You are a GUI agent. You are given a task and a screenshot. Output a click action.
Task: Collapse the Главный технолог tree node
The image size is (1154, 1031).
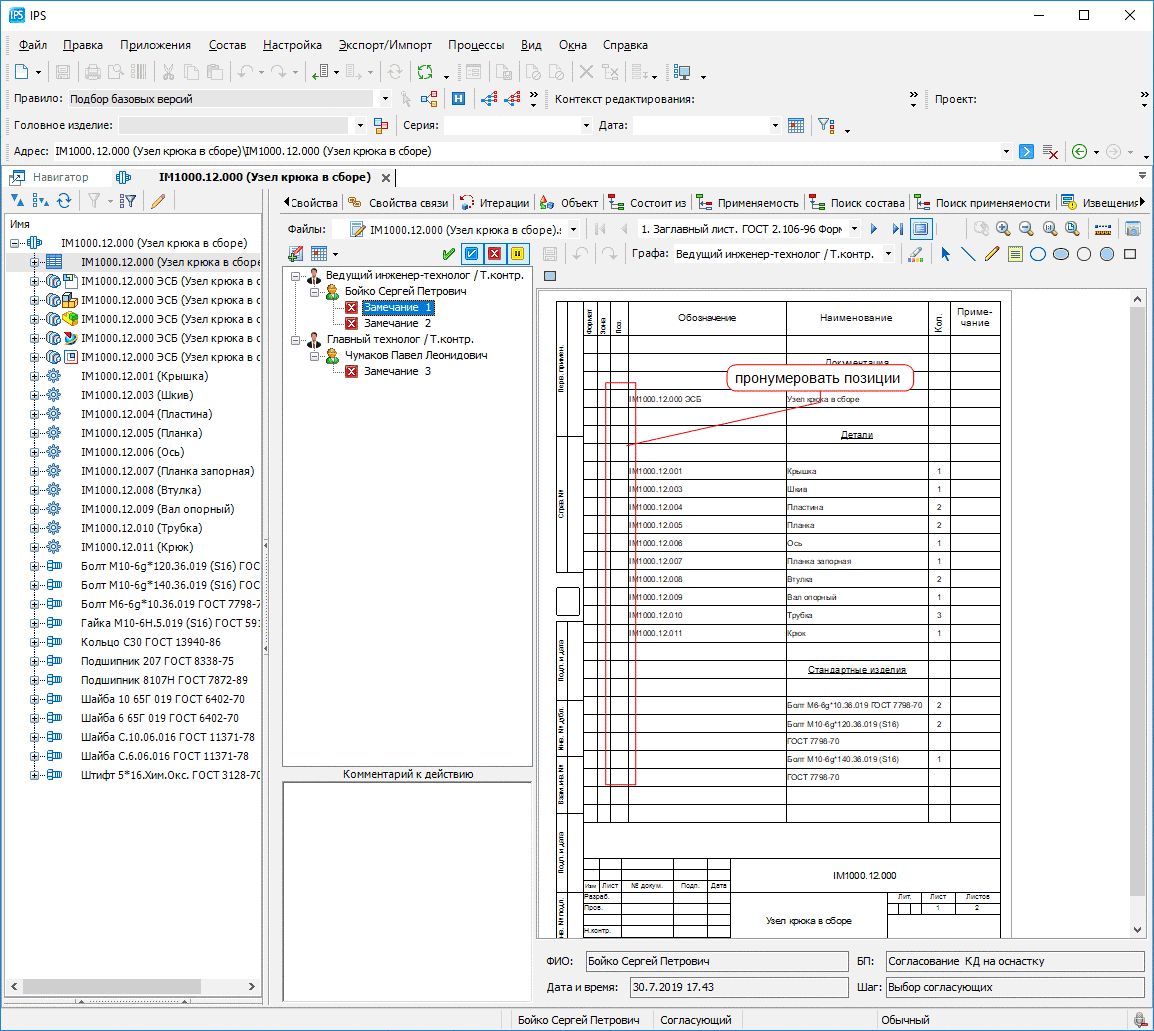click(x=296, y=339)
